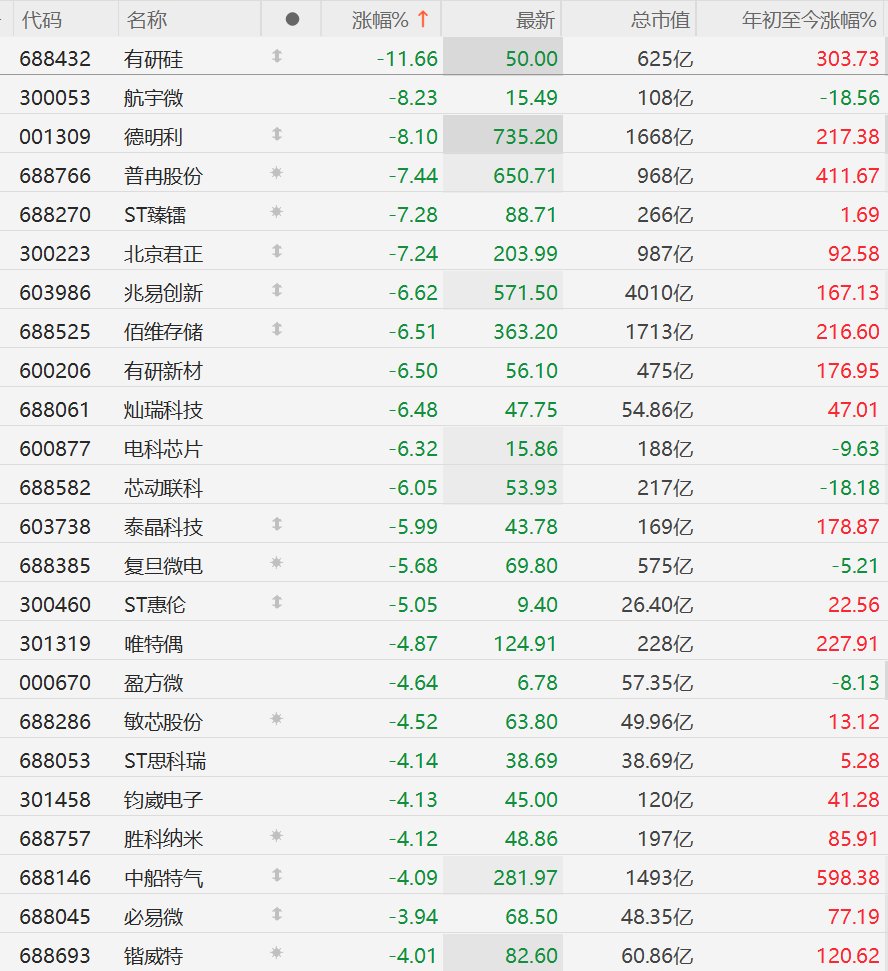888x971 pixels.
Task: Sort by the 总市值 column header
Action: point(660,20)
